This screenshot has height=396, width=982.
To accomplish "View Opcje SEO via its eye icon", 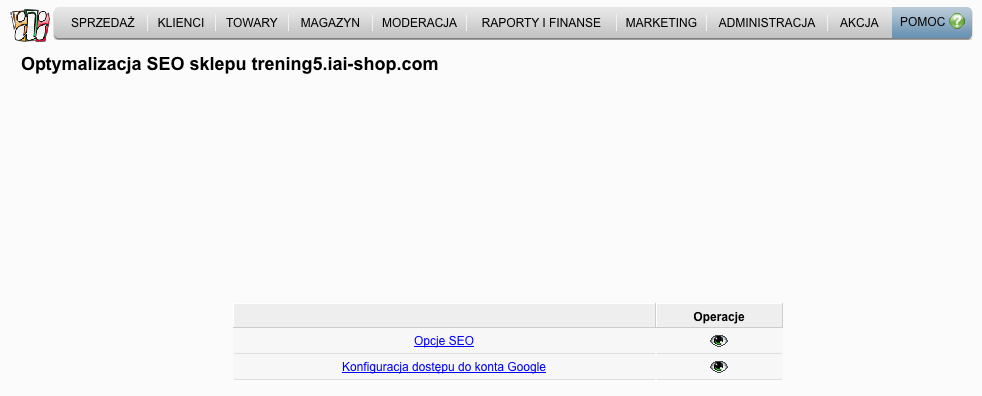I will 719,341.
